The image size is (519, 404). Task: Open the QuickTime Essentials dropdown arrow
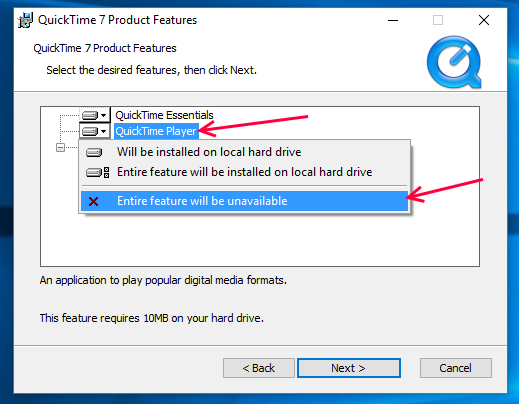[x=104, y=115]
